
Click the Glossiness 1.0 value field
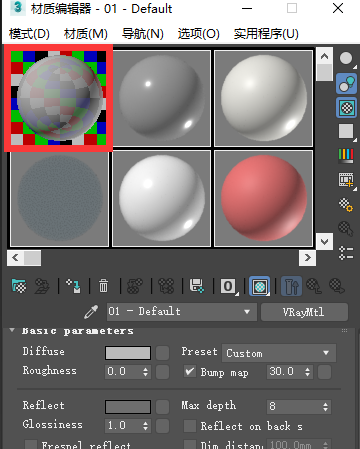(x=123, y=426)
